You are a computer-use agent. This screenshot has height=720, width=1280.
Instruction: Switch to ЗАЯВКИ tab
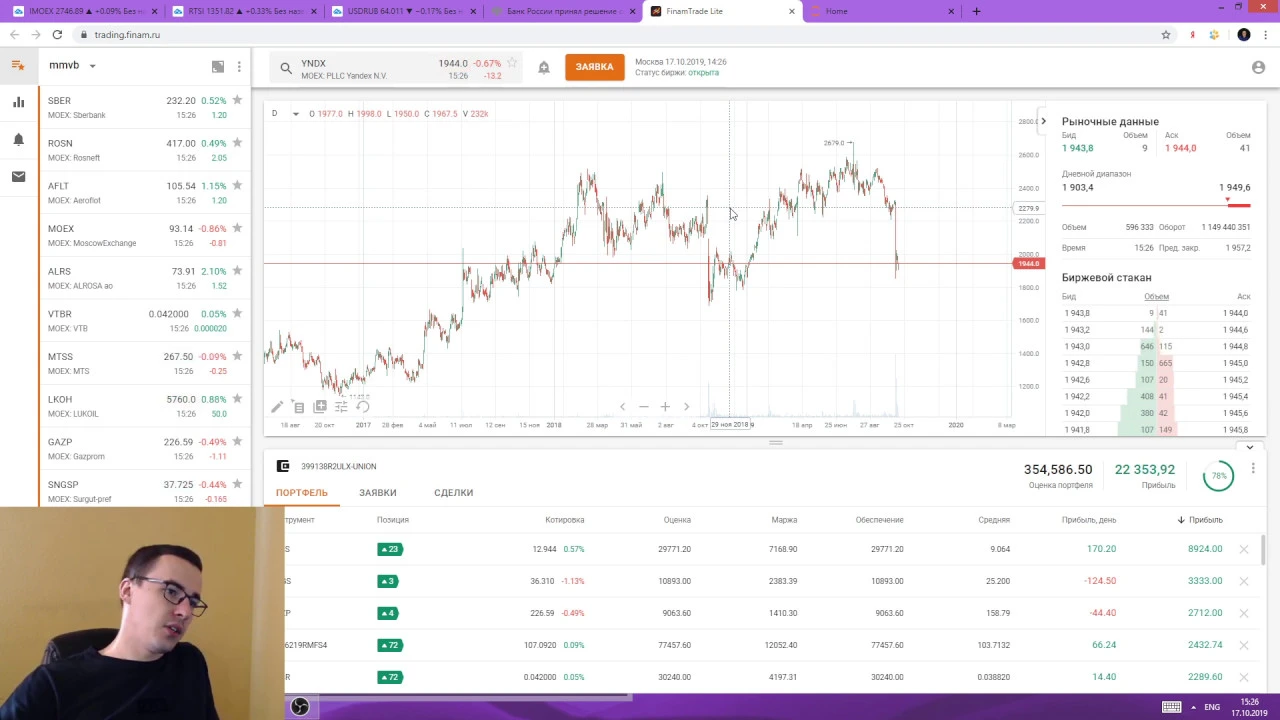click(x=378, y=493)
